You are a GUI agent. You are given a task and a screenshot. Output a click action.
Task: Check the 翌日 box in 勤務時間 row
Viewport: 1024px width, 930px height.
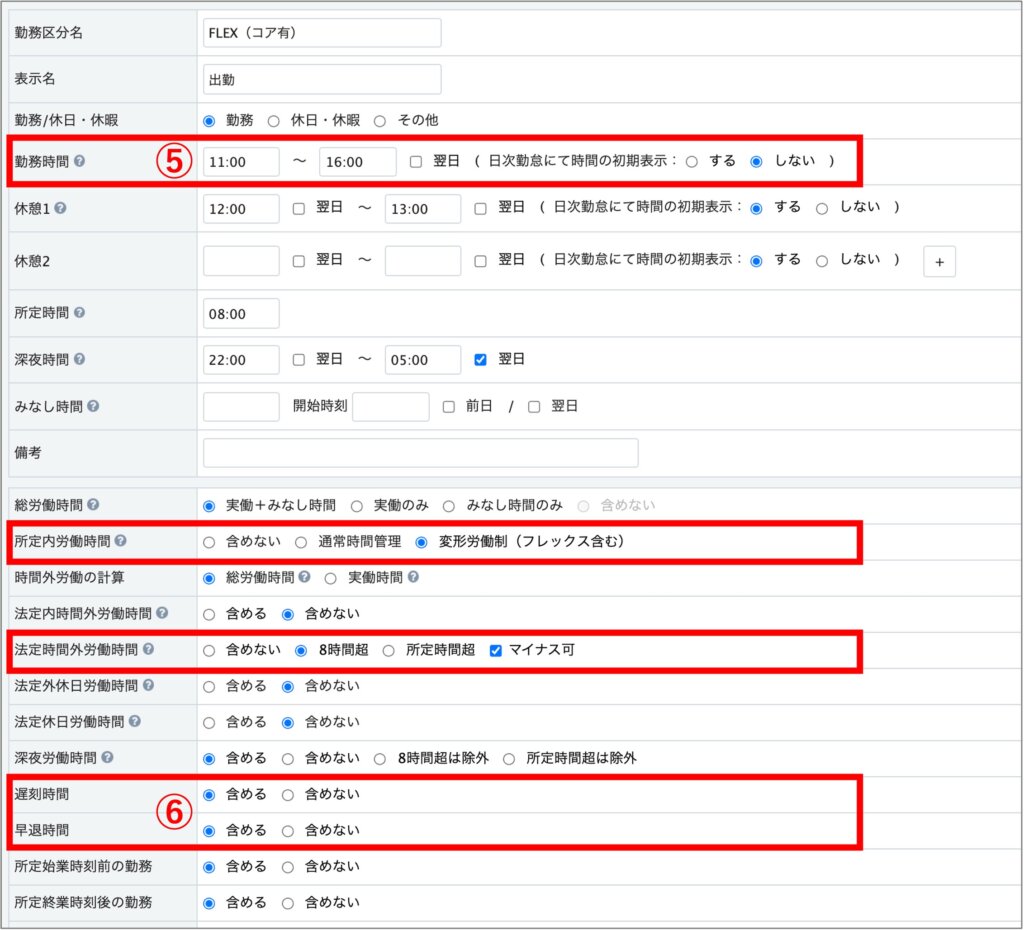tap(416, 161)
